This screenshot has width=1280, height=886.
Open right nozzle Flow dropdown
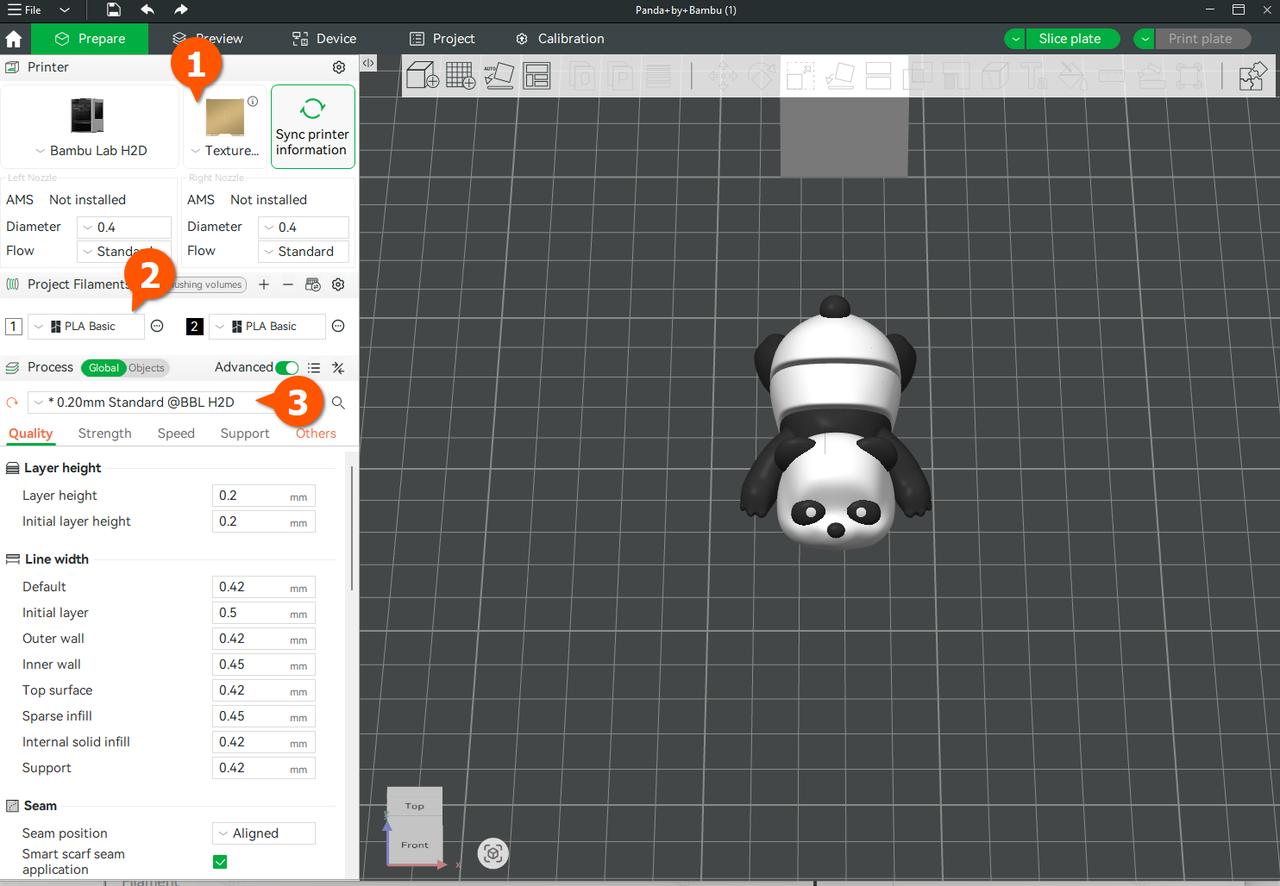pos(303,251)
